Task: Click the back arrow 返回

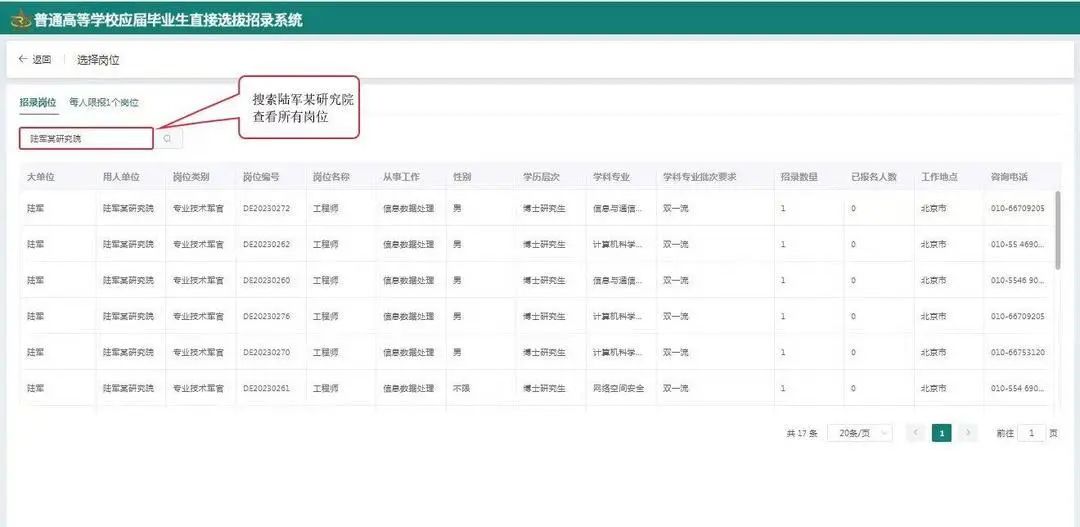Action: (35, 60)
